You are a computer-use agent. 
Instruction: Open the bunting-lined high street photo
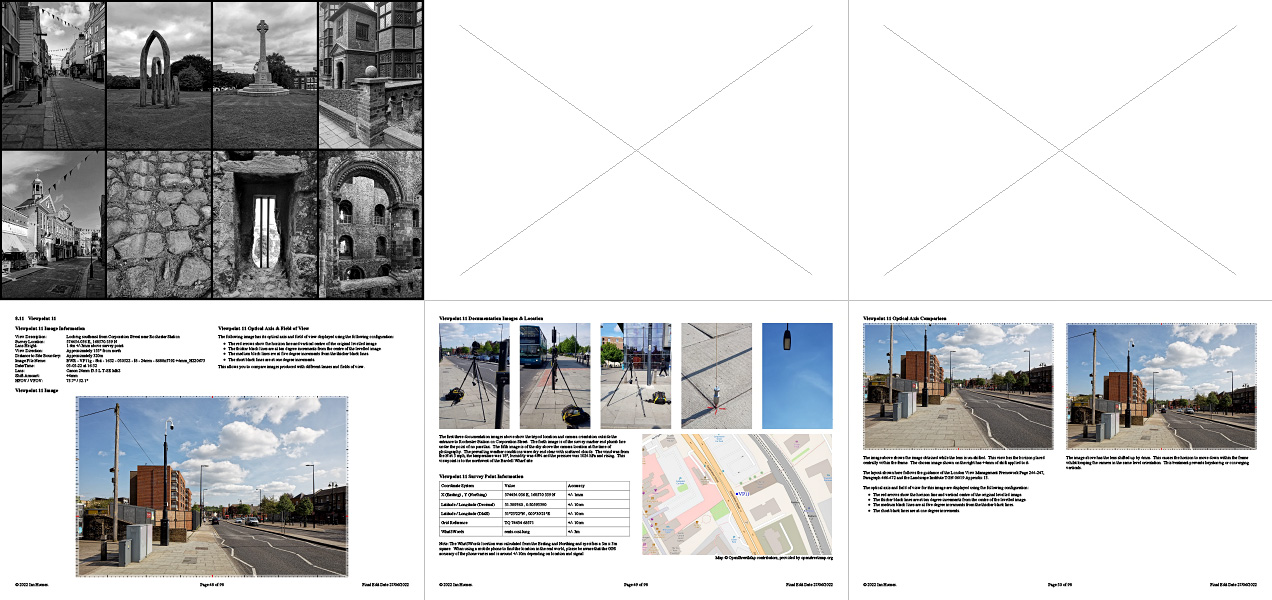pyautogui.click(x=52, y=75)
